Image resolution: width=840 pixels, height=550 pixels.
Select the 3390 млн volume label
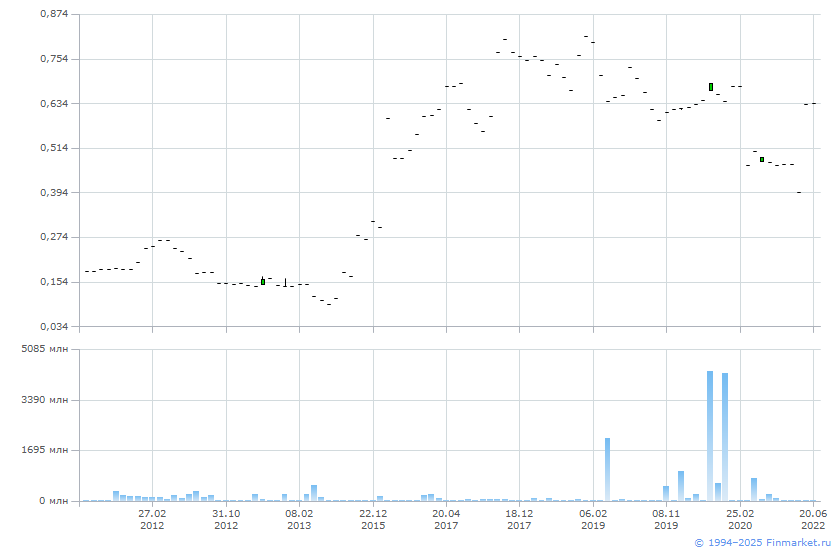[45, 400]
